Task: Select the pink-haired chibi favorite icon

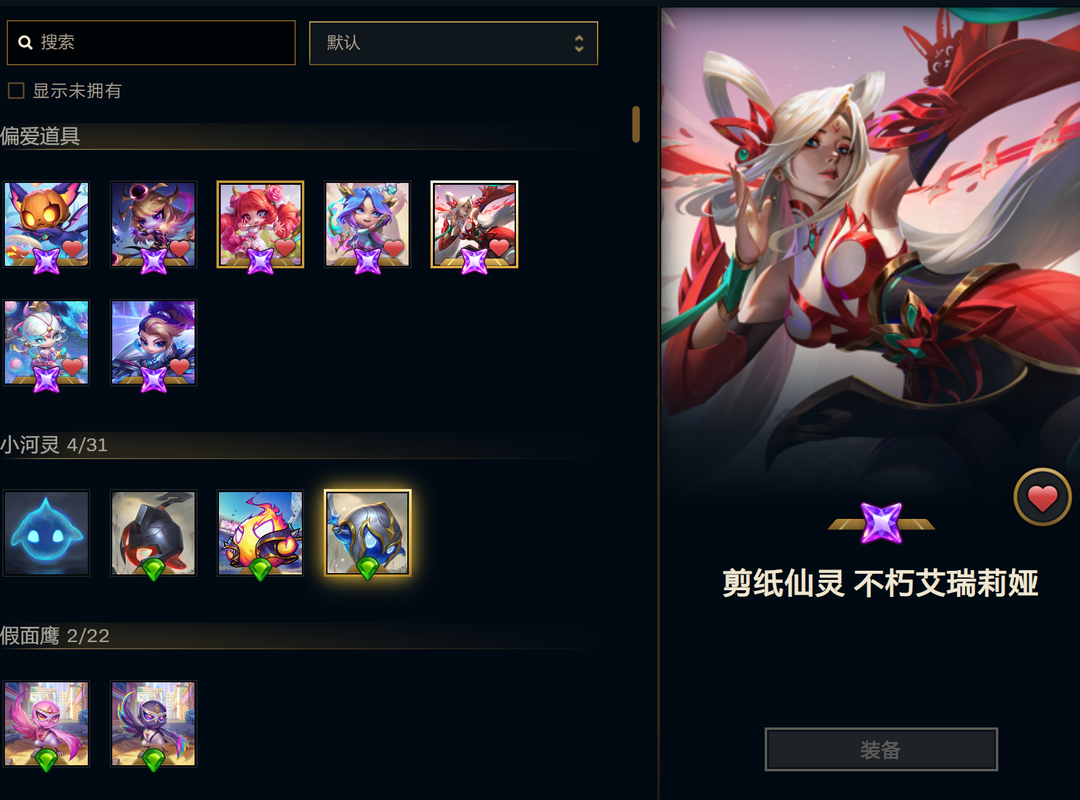Action: click(260, 225)
